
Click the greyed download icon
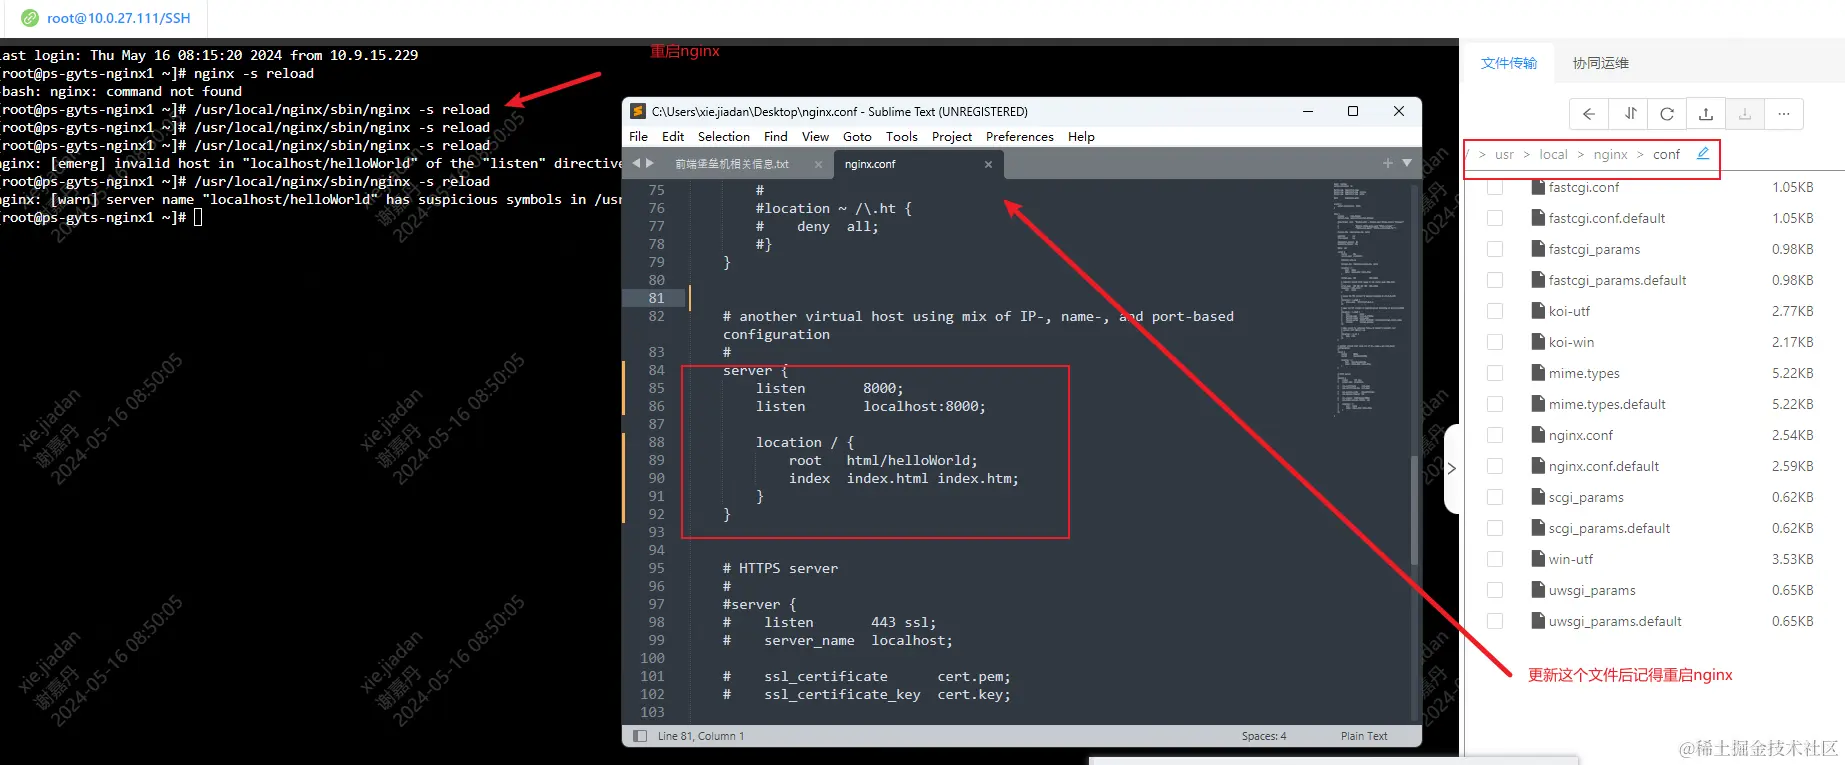(1745, 114)
